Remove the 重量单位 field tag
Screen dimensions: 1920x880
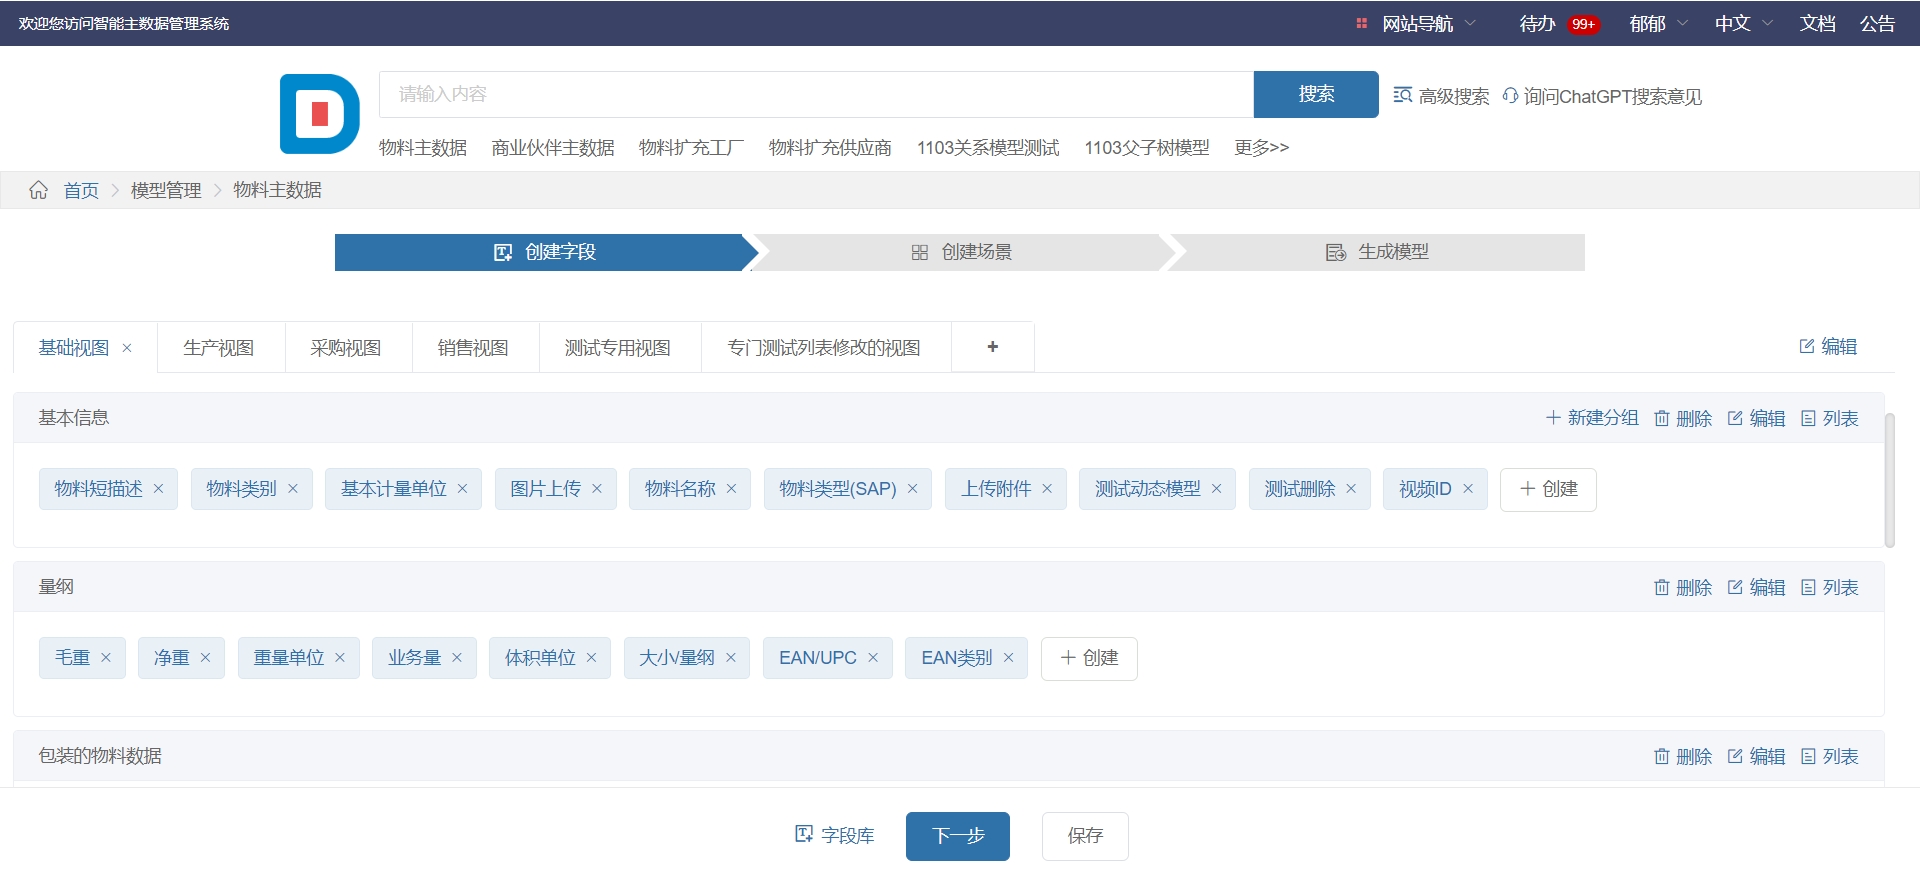(340, 658)
